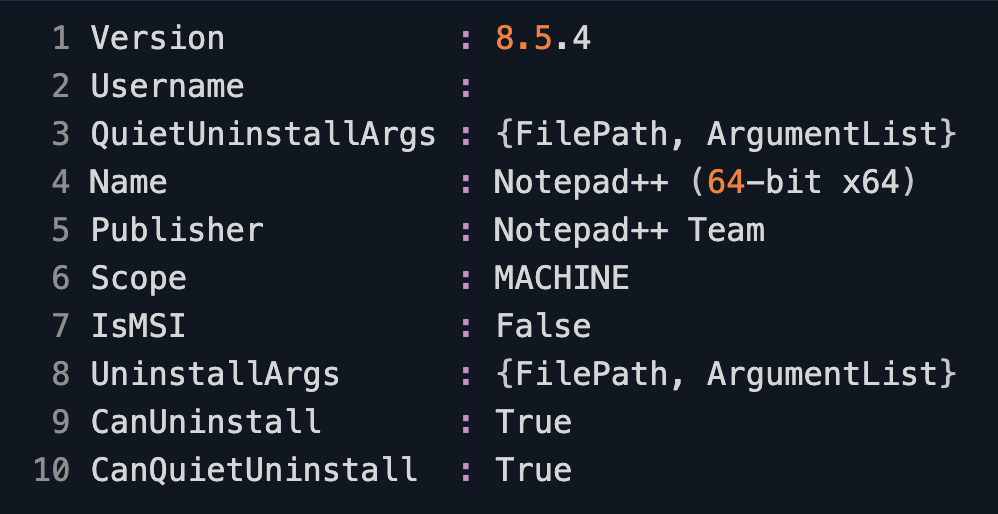Click the False value beside IsMSI
This screenshot has height=514, width=998.
tap(543, 326)
